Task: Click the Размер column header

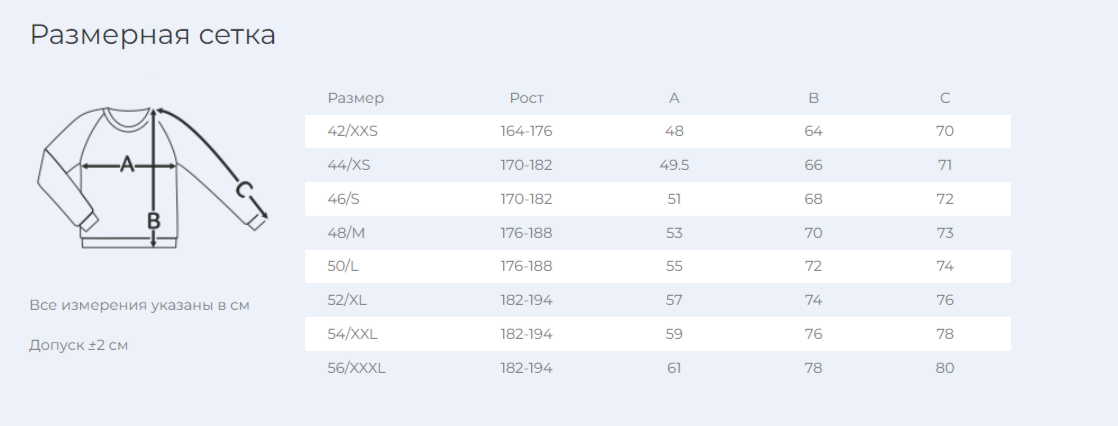Action: 355,98
